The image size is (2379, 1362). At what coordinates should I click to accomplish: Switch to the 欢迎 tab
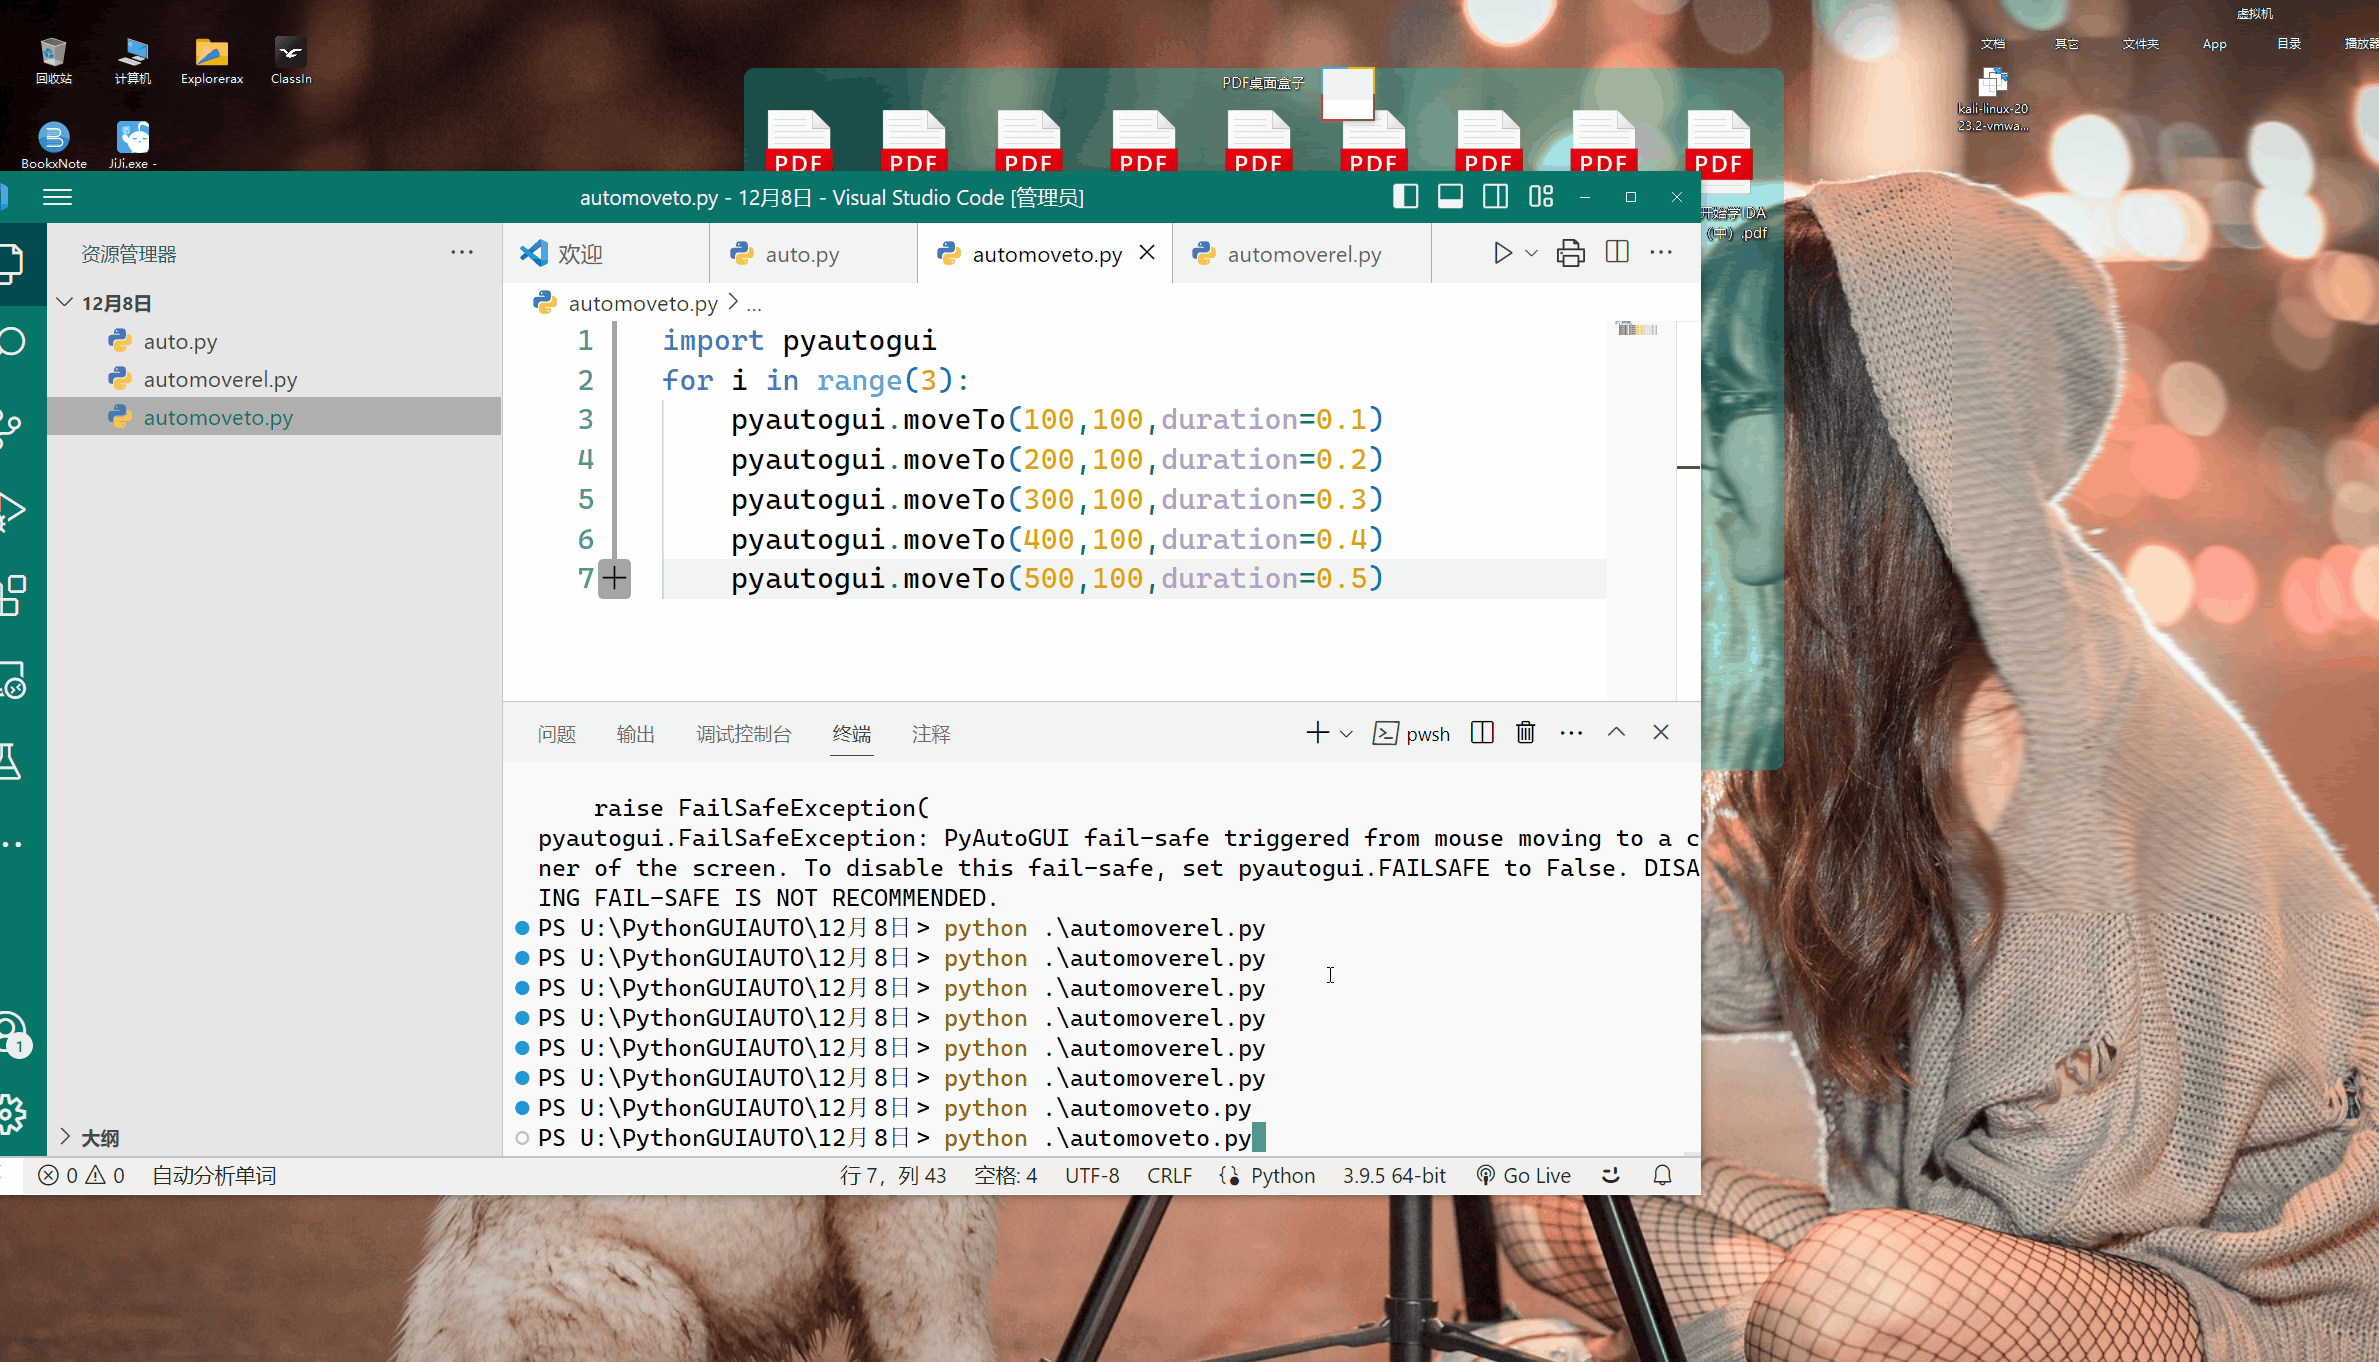coord(606,254)
